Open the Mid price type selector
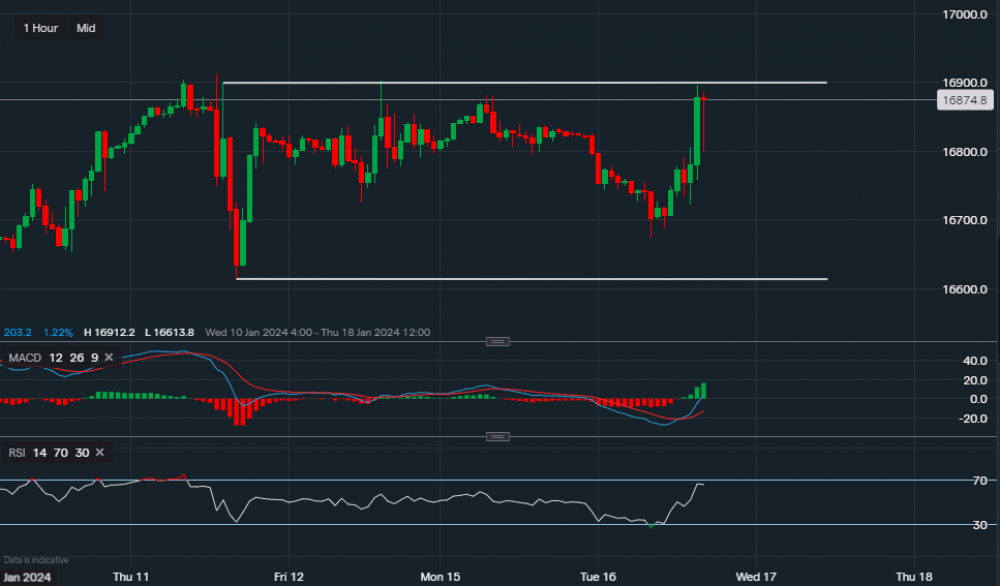This screenshot has width=1000, height=586. click(x=86, y=28)
